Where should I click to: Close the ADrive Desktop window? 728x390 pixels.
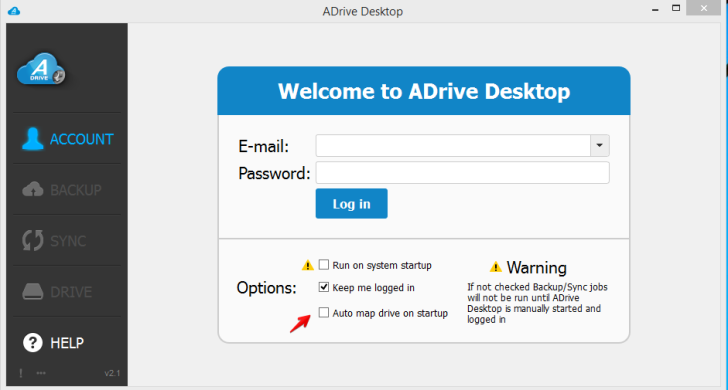pos(703,8)
